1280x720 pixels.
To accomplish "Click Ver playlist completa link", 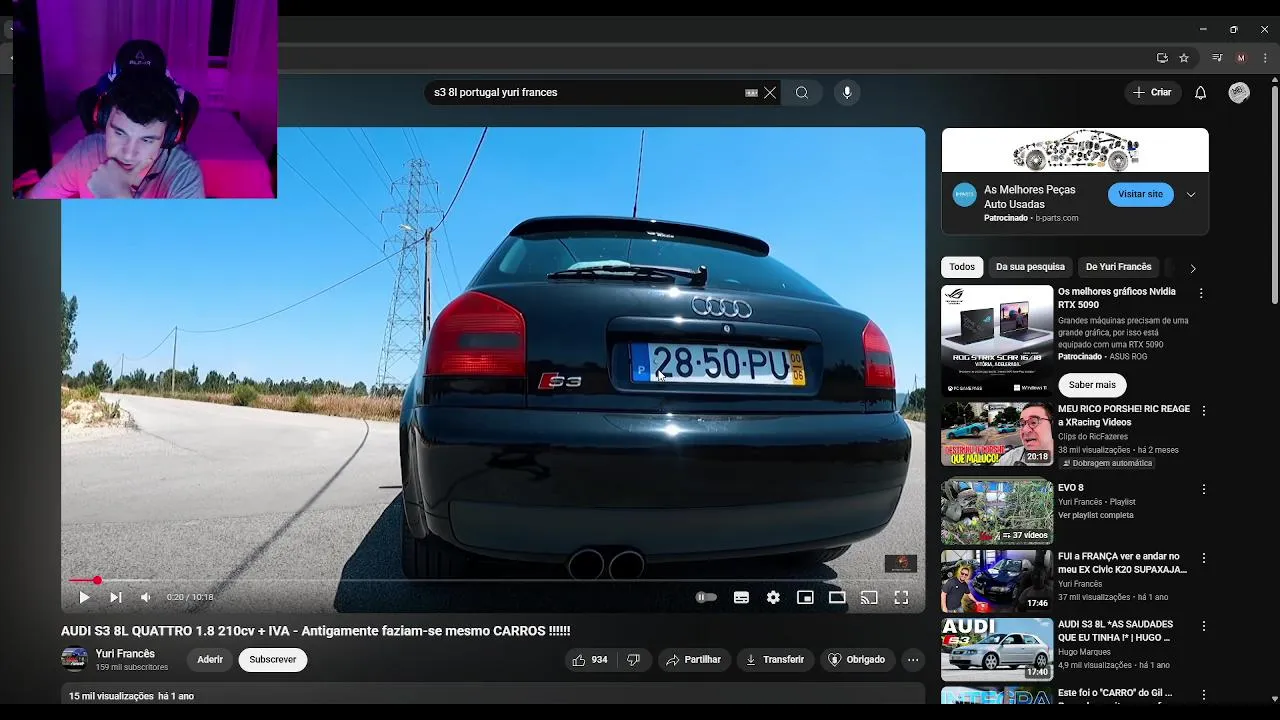I will pyautogui.click(x=1095, y=516).
